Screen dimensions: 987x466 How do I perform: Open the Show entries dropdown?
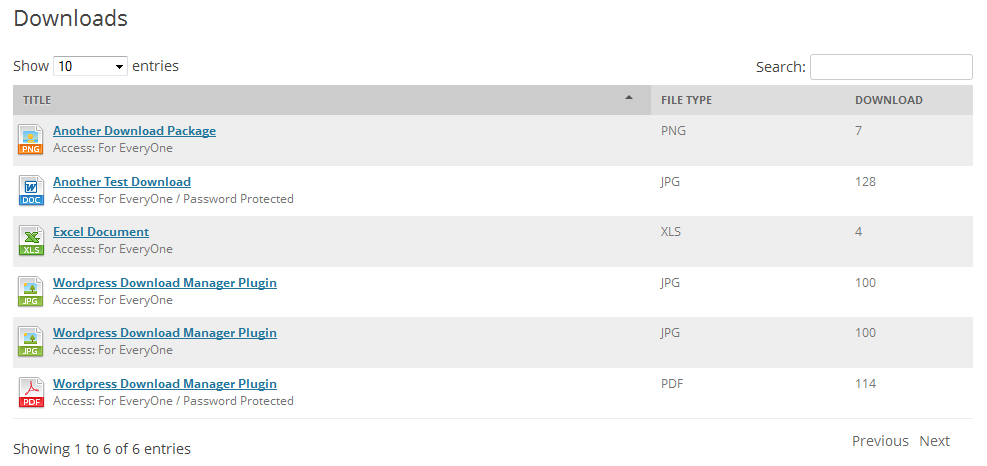pos(91,66)
